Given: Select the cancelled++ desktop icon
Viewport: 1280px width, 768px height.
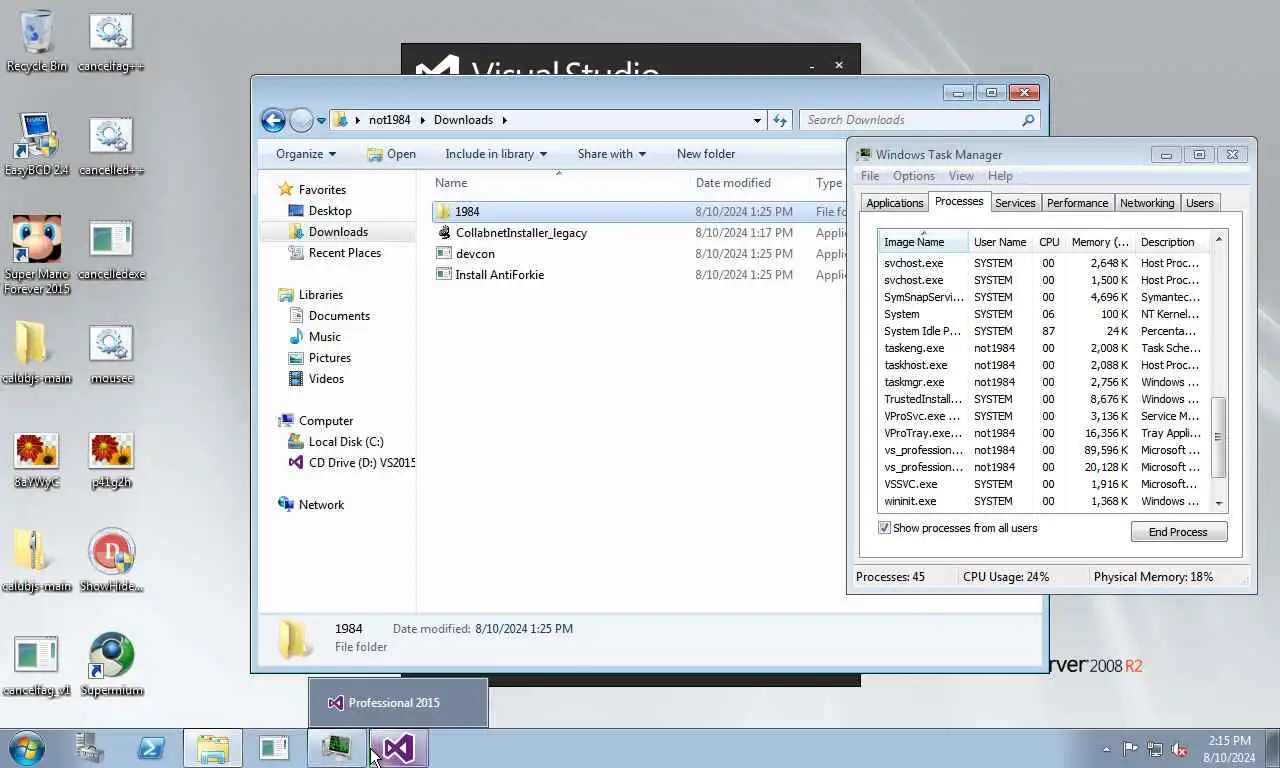Looking at the screenshot, I should (111, 144).
